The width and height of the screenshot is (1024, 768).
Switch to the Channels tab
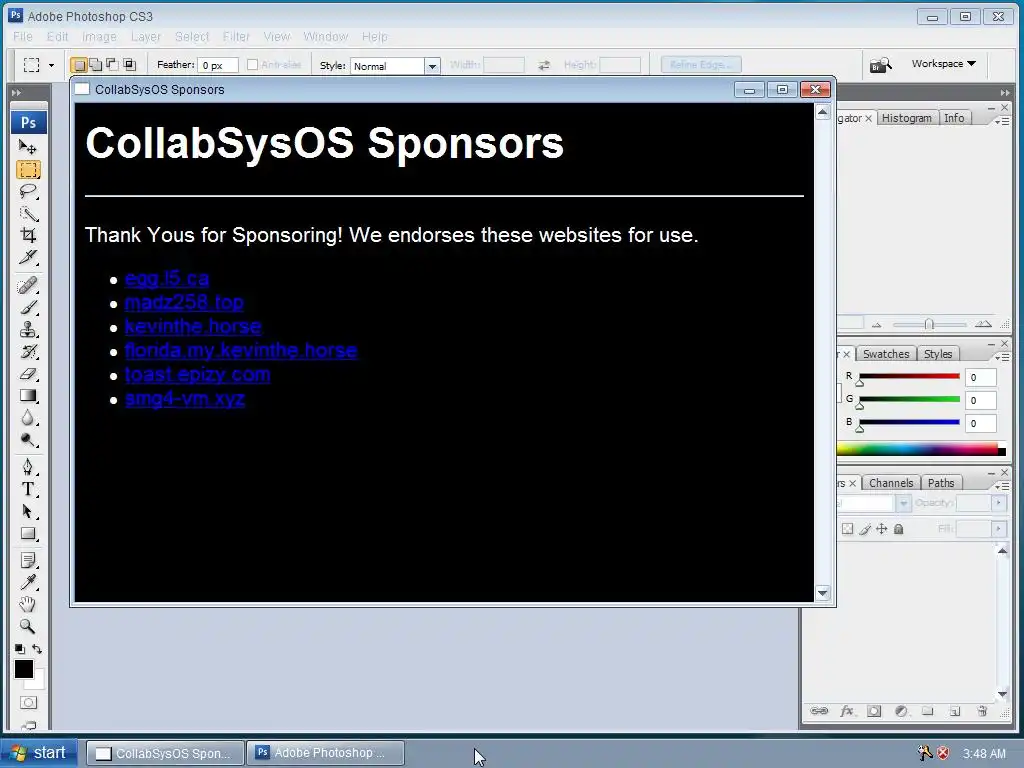click(891, 483)
